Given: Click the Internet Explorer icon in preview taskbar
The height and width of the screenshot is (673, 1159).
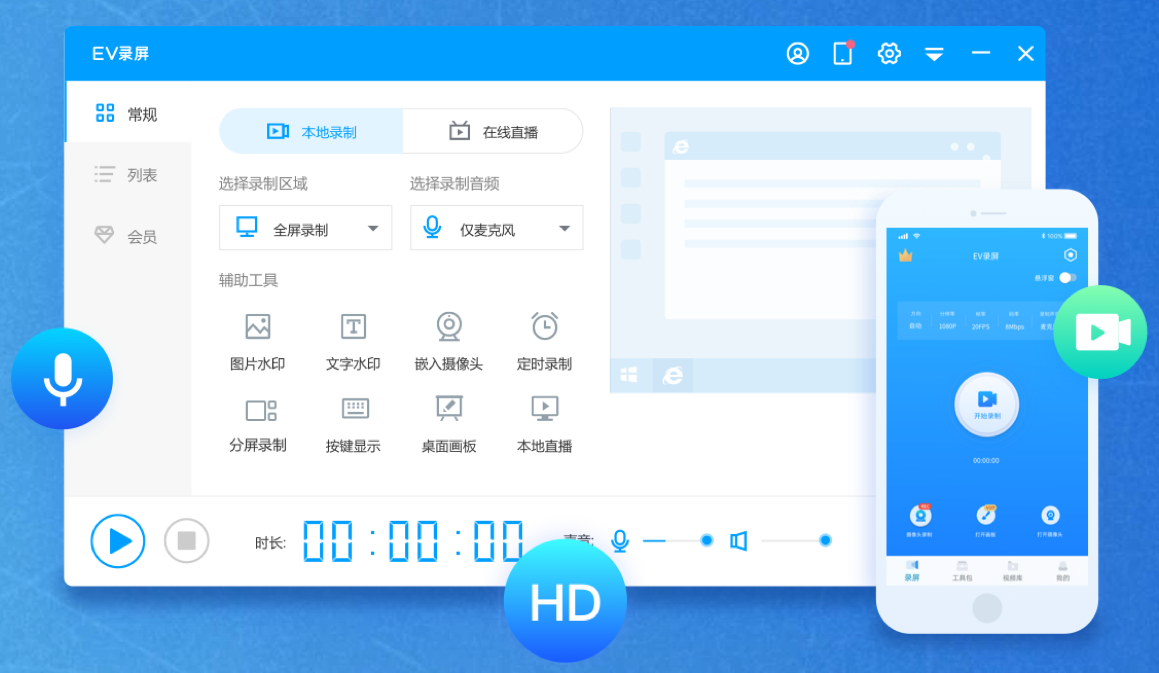Looking at the screenshot, I should (x=673, y=376).
